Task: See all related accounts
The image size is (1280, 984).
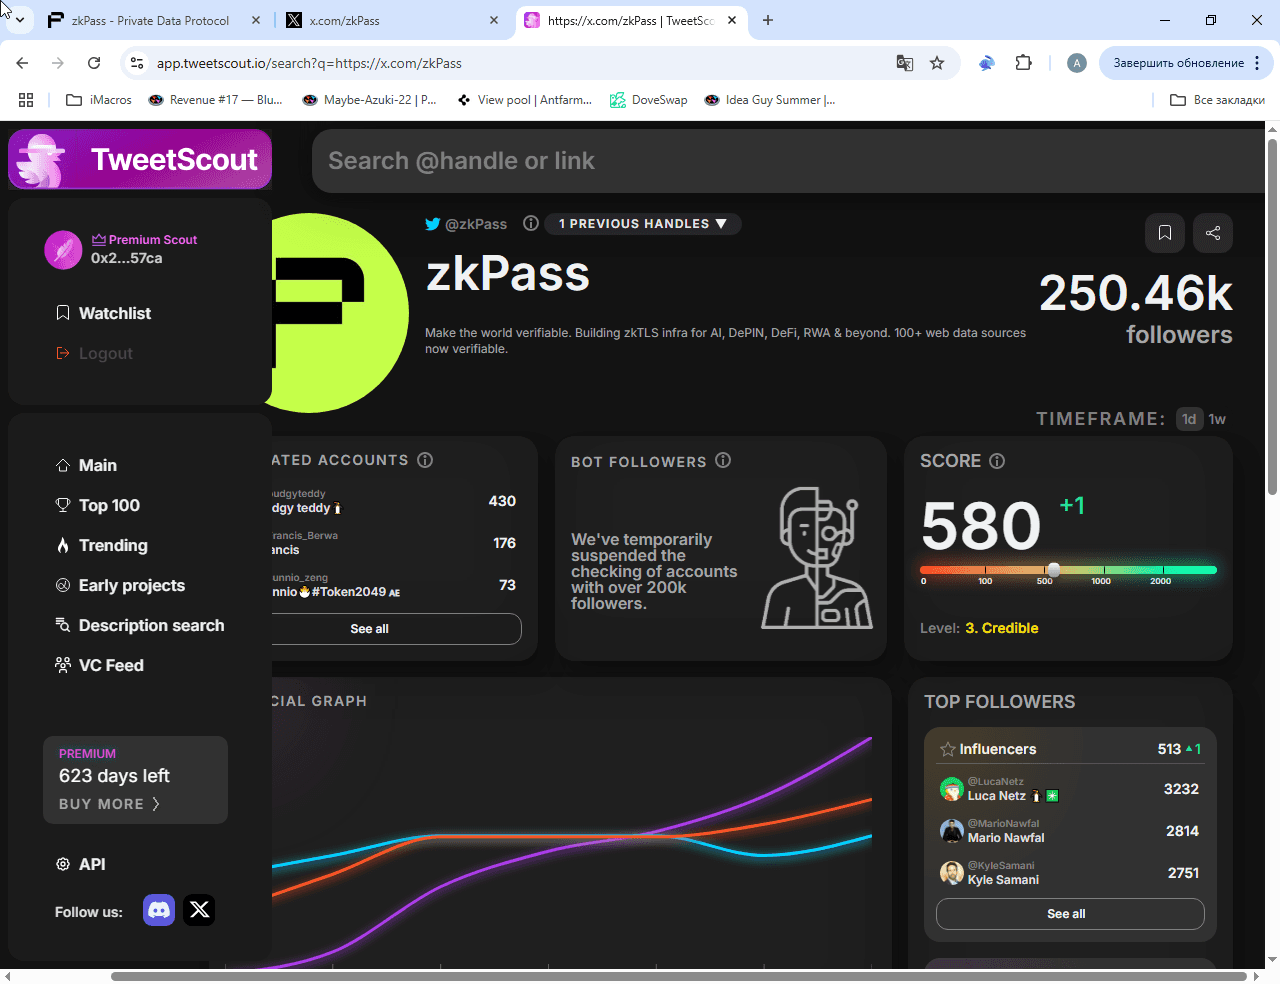Action: (x=370, y=629)
